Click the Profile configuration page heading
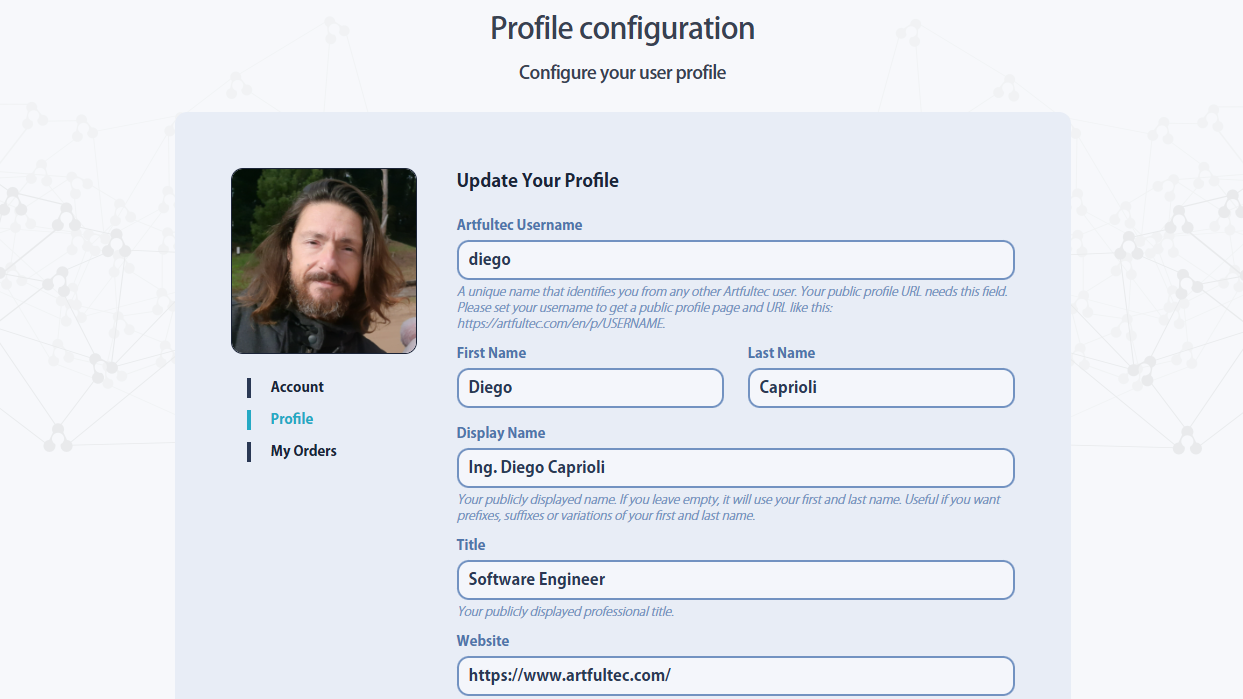 click(622, 29)
